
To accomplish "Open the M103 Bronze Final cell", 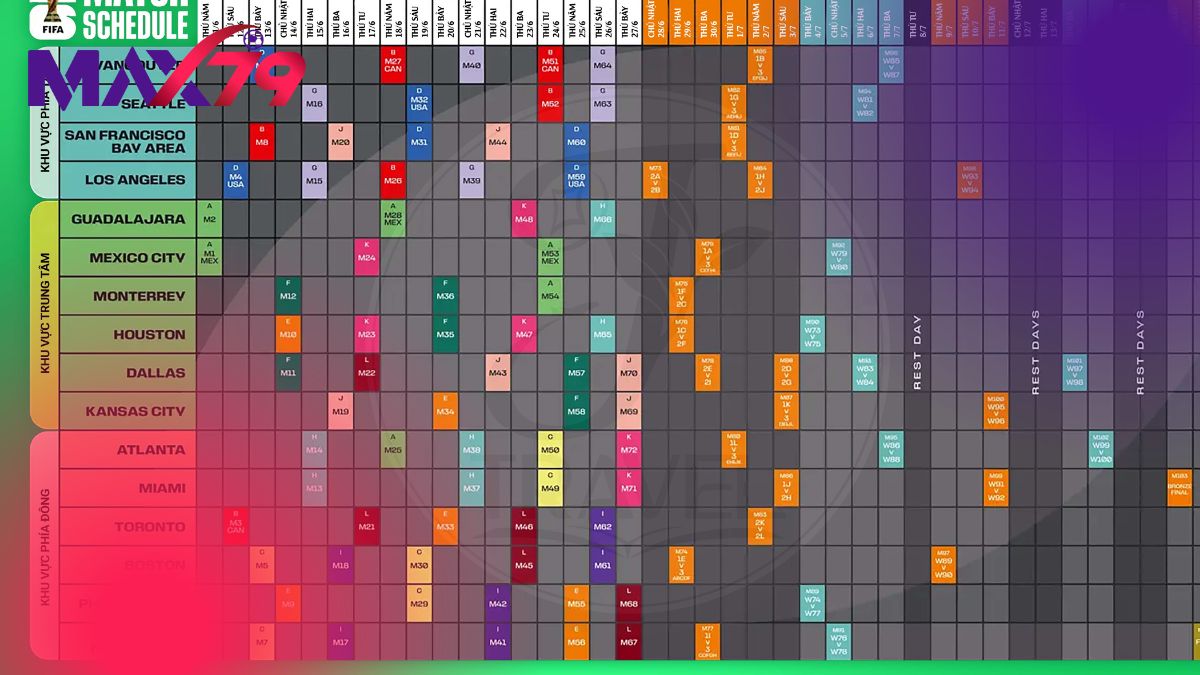I will (1181, 489).
